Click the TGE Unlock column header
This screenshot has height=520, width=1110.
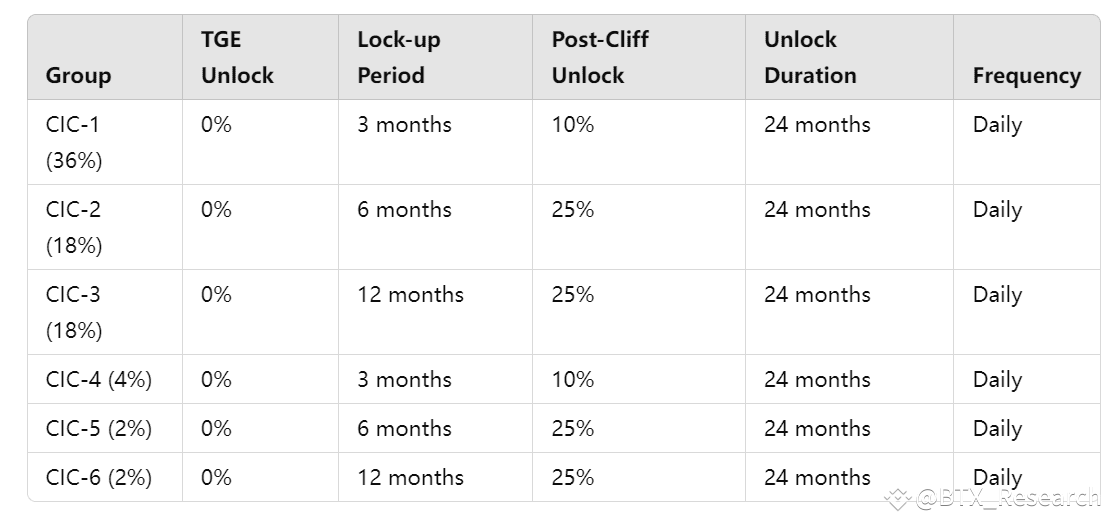click(237, 57)
